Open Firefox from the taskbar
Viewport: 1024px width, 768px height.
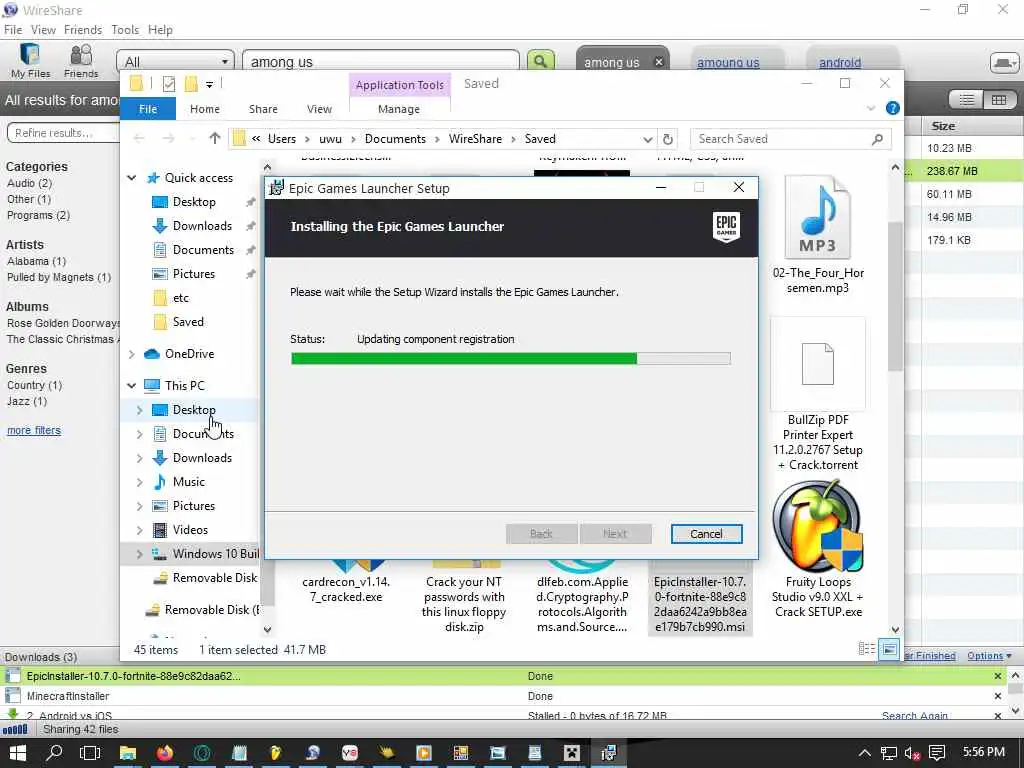coord(165,753)
